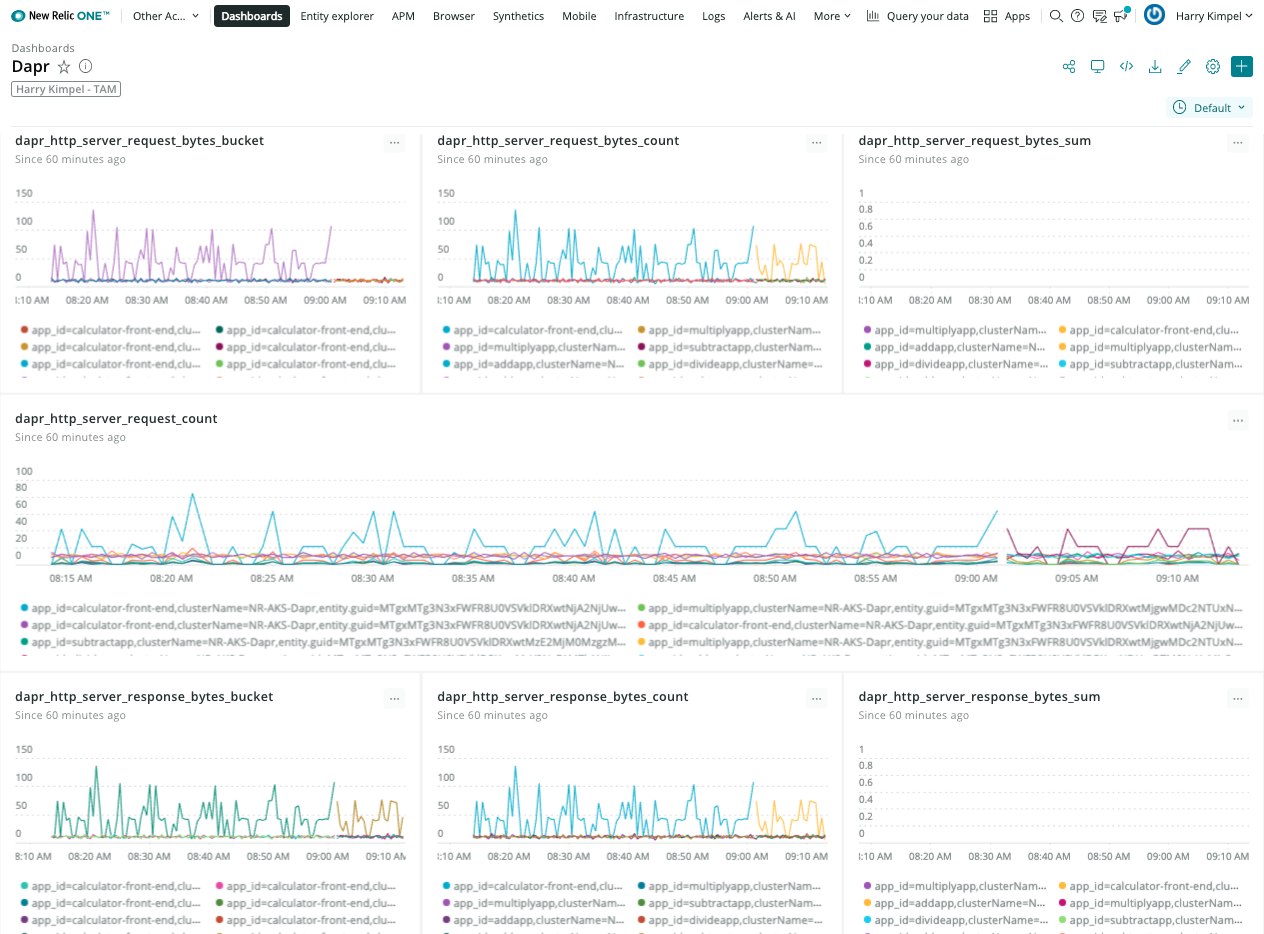Open the what's new megaphone icon
The height and width of the screenshot is (934, 1264).
click(x=1122, y=16)
